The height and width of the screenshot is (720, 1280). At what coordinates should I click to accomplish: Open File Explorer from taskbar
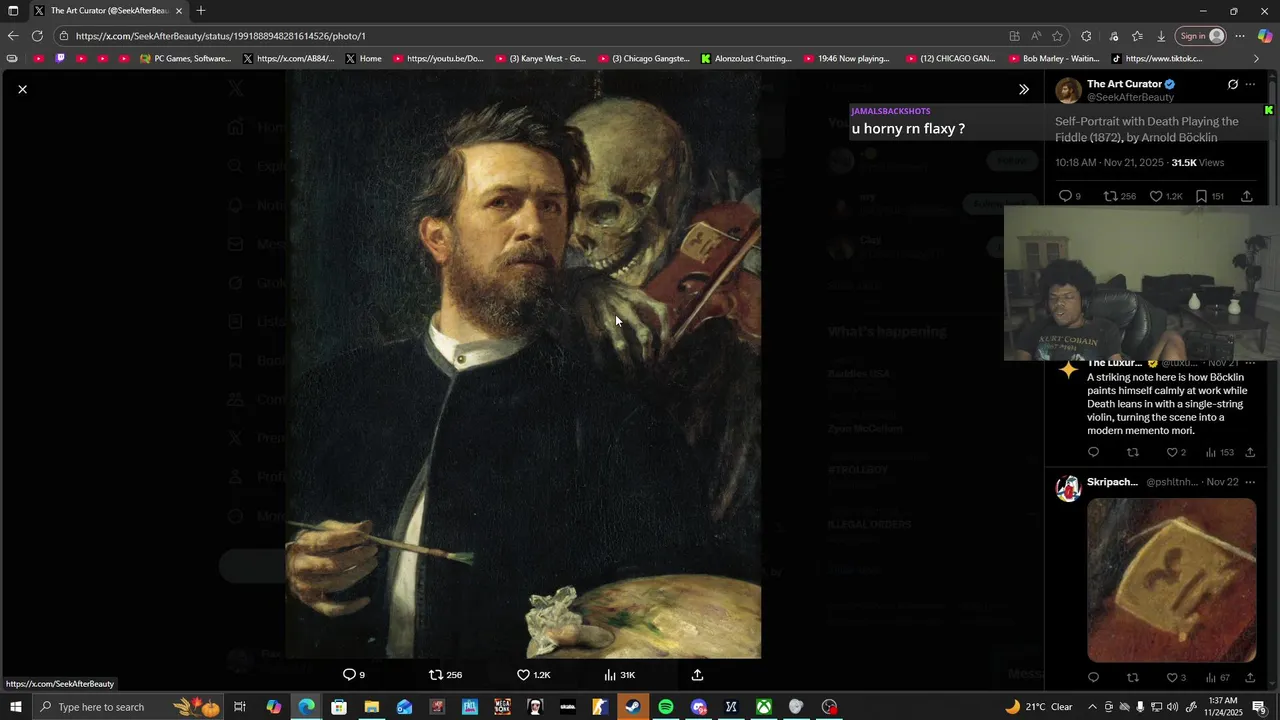pyautogui.click(x=371, y=707)
